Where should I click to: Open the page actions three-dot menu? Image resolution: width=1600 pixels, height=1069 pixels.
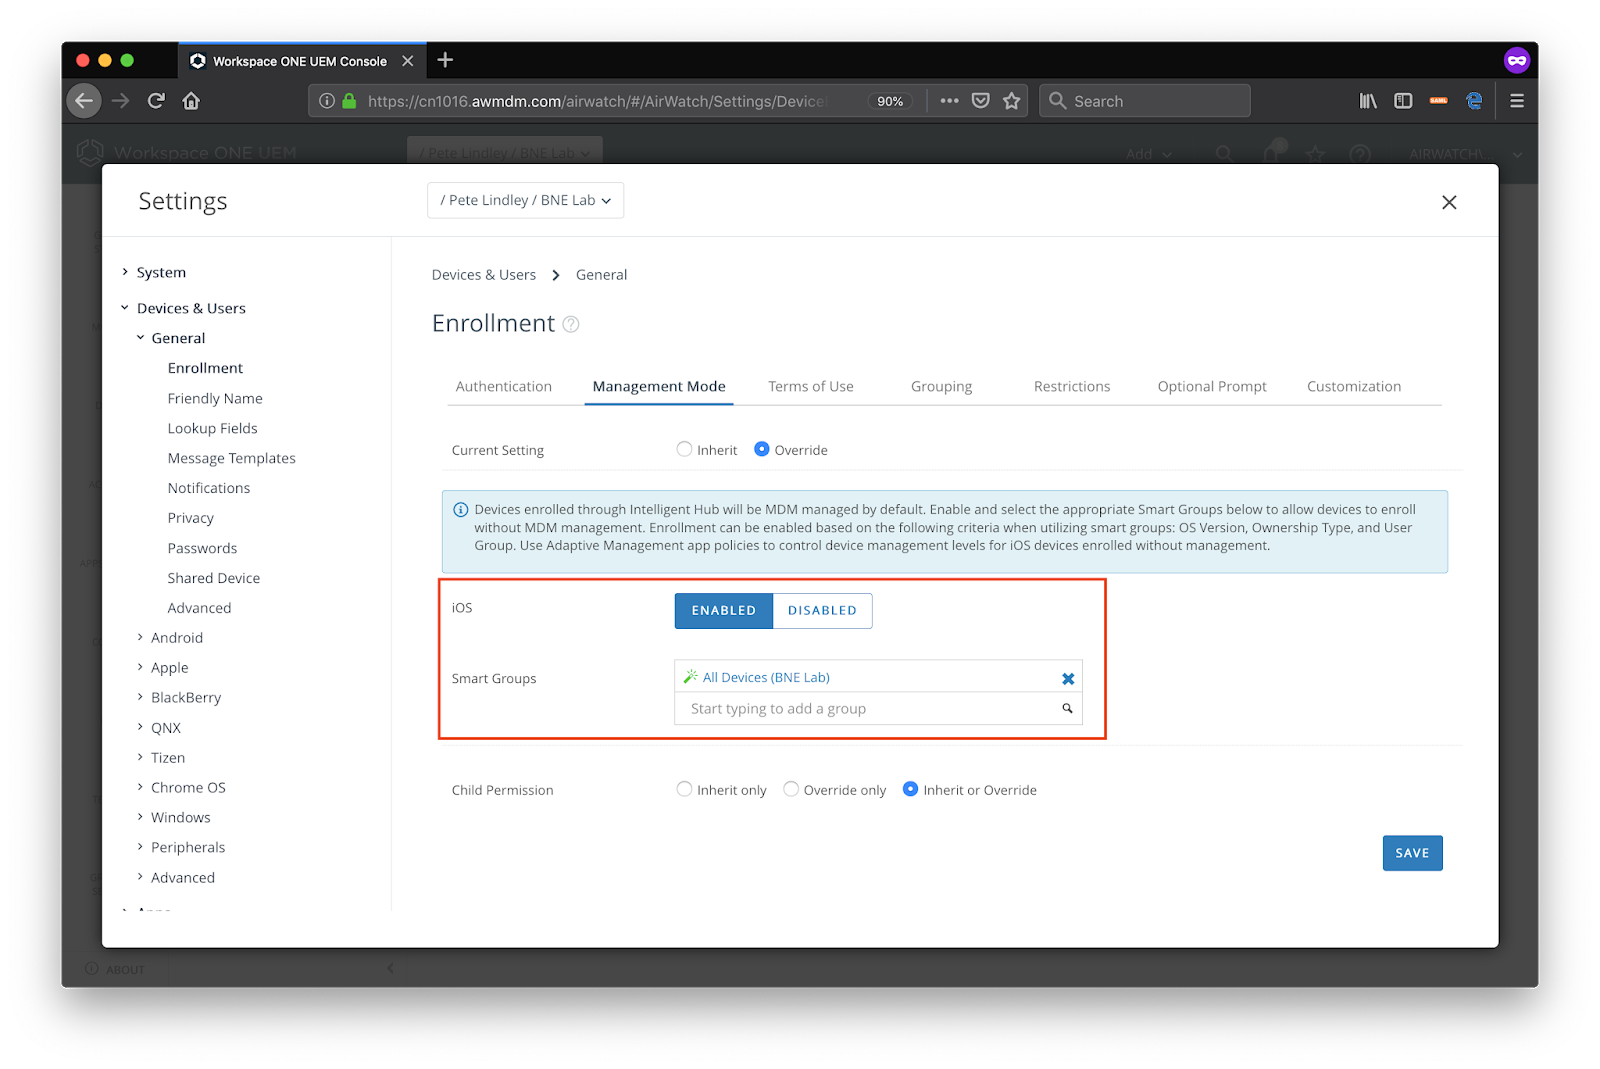click(949, 101)
